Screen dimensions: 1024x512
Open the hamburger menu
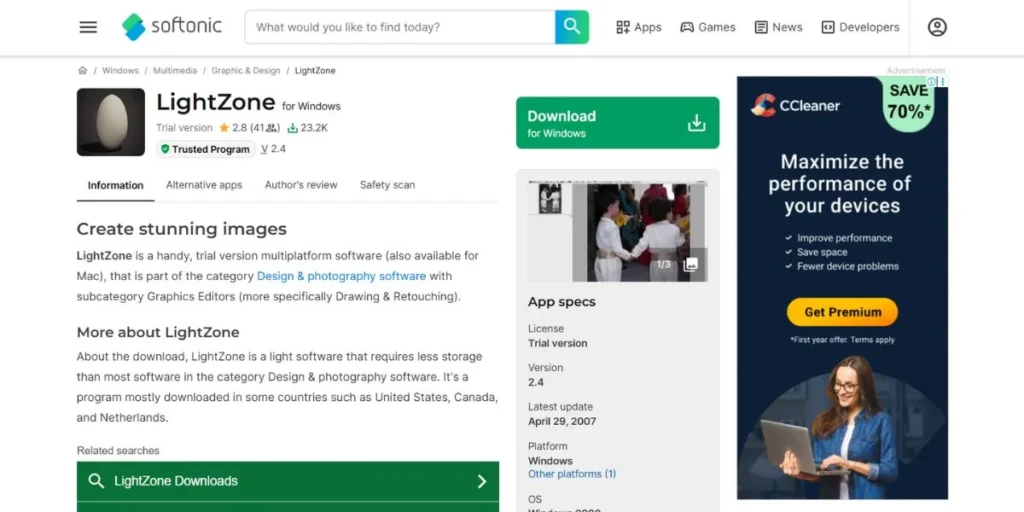[x=88, y=27]
